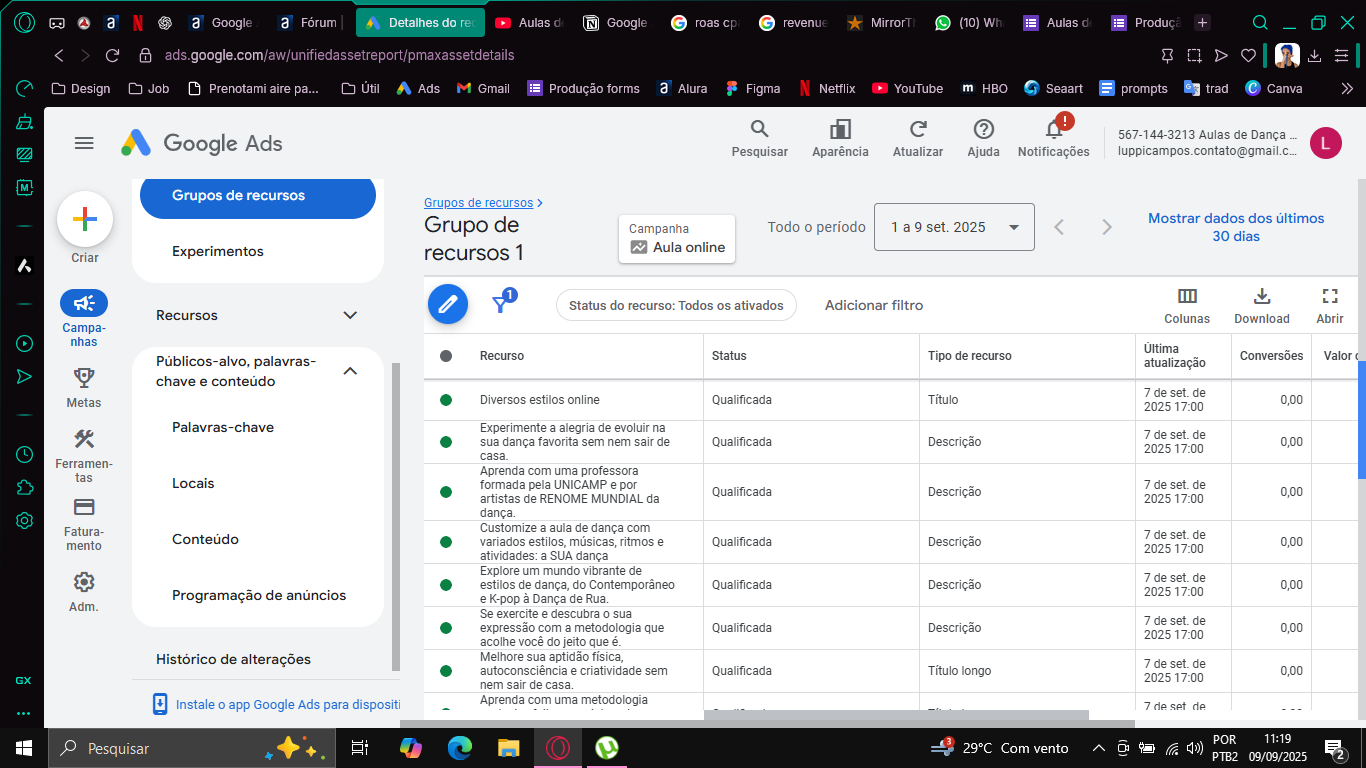
Task: Reload the page in Opera toolbar
Action: [112, 55]
